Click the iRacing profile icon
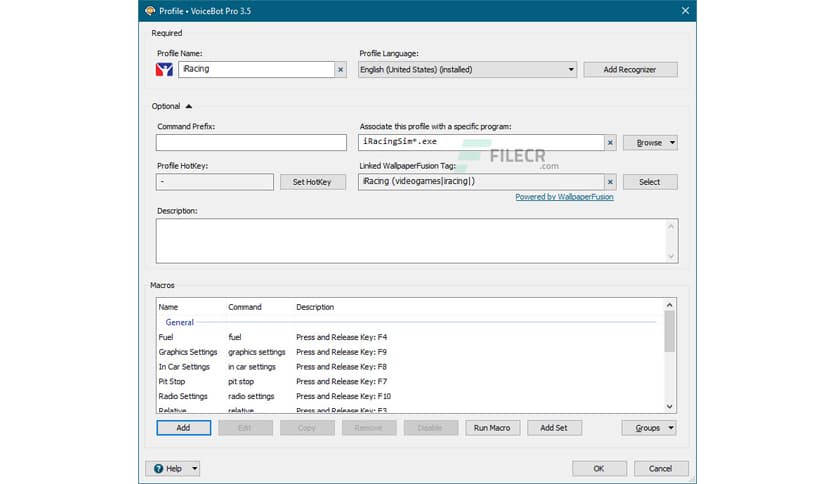 point(164,69)
